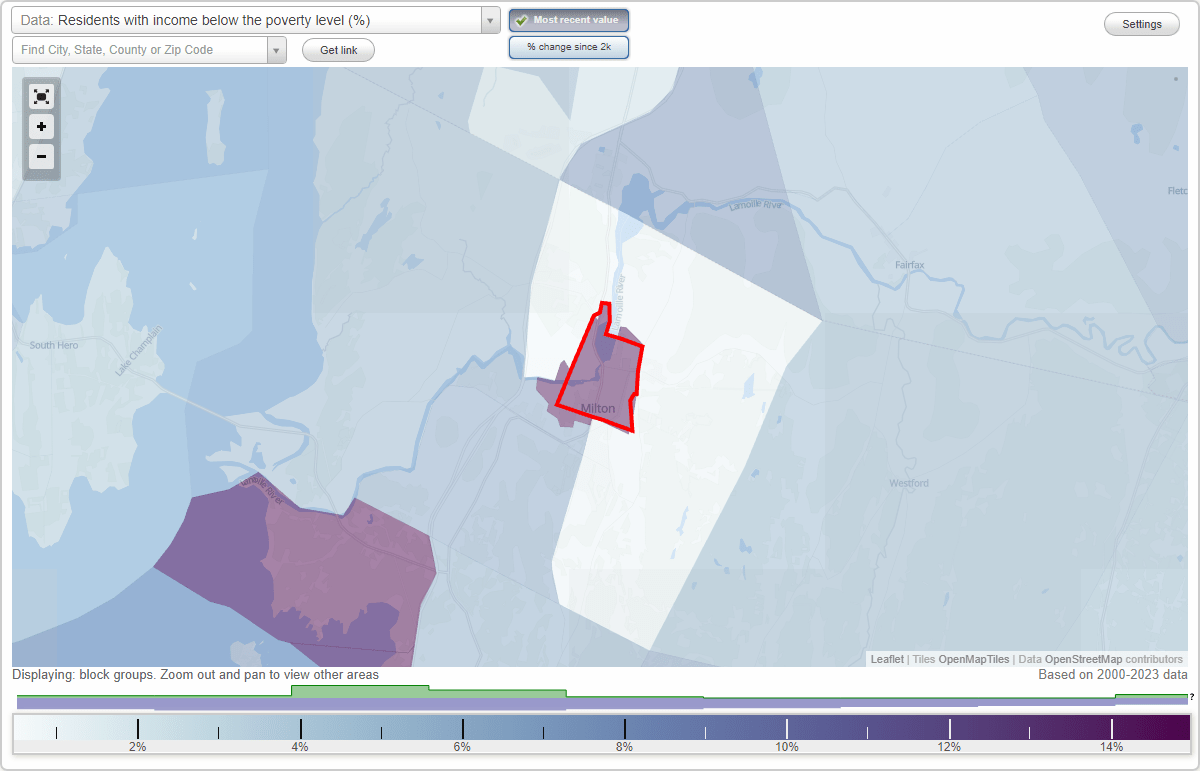
Task: Enable the Most recent value display
Action: [568, 19]
